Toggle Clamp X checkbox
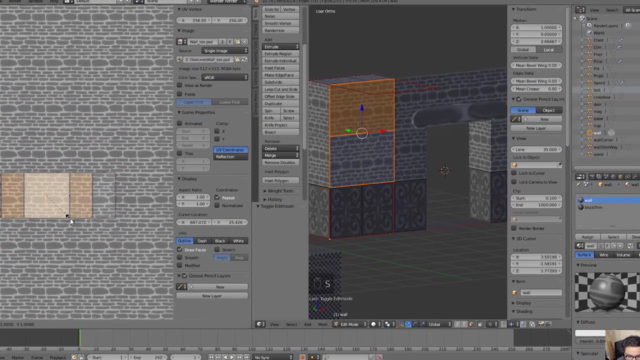Viewport: 640px width, 360px height. pos(217,131)
